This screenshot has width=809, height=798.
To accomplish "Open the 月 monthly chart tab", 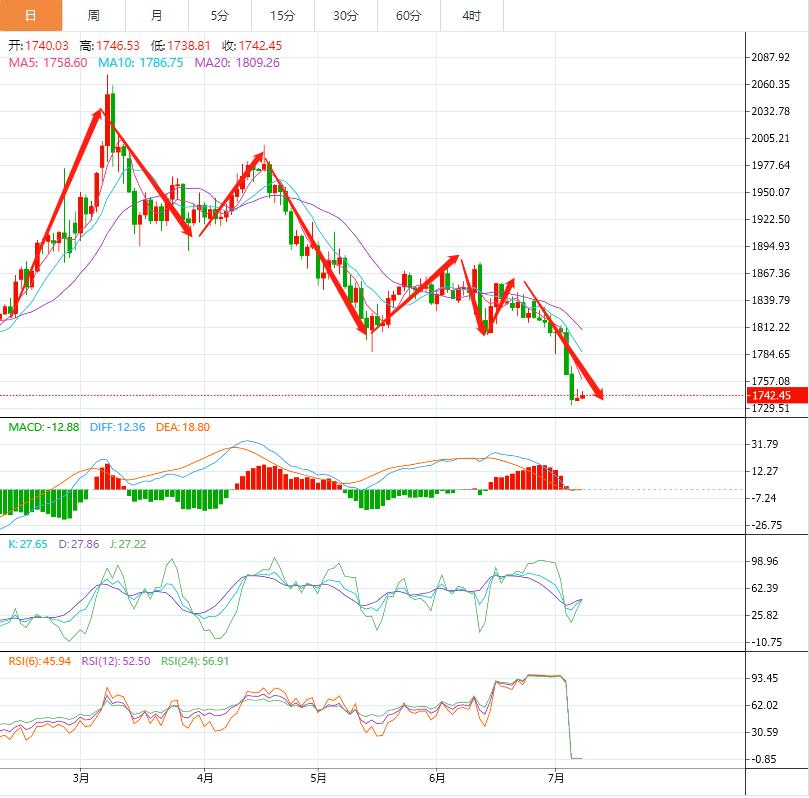I will (156, 15).
